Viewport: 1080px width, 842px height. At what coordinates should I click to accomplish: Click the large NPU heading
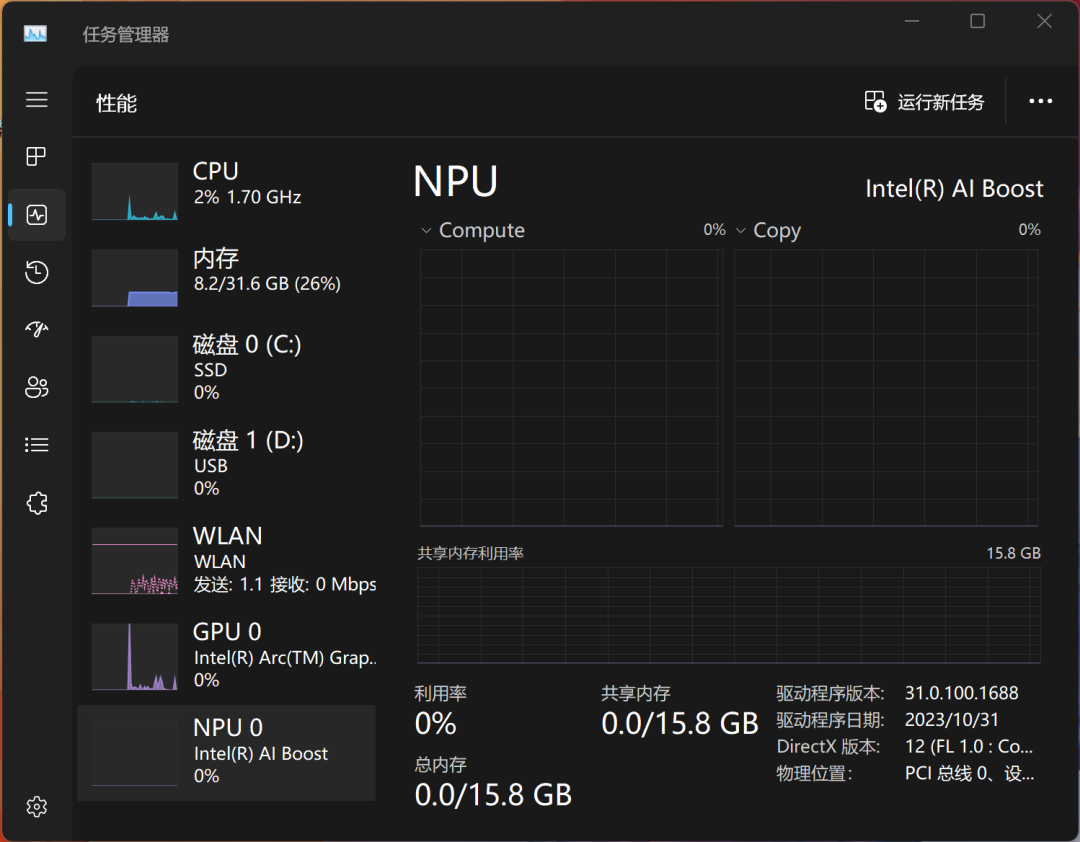(x=455, y=182)
